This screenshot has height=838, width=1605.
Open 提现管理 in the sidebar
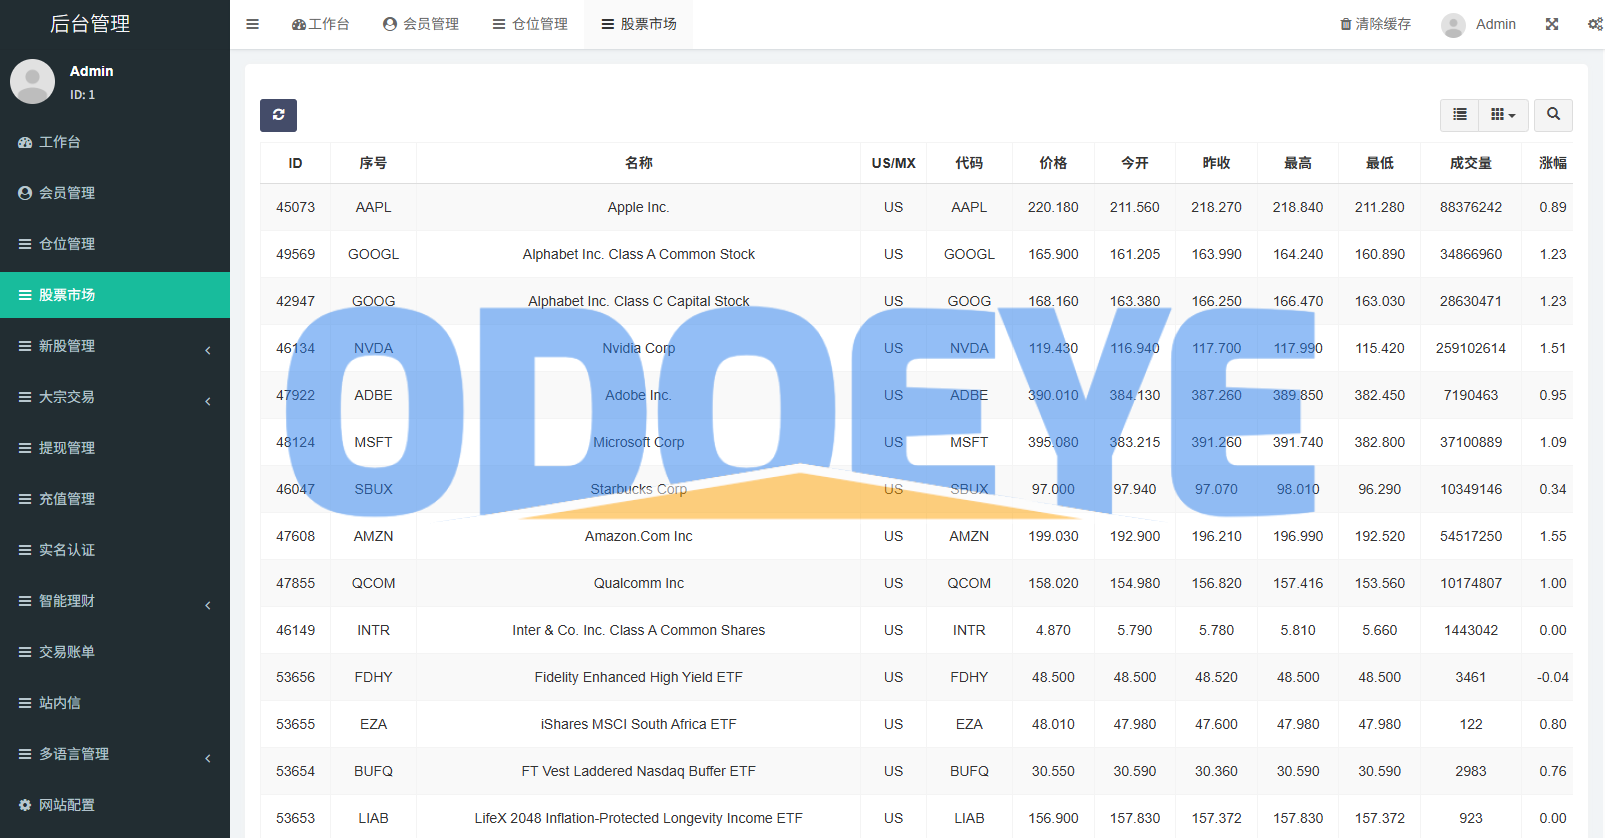click(x=67, y=448)
